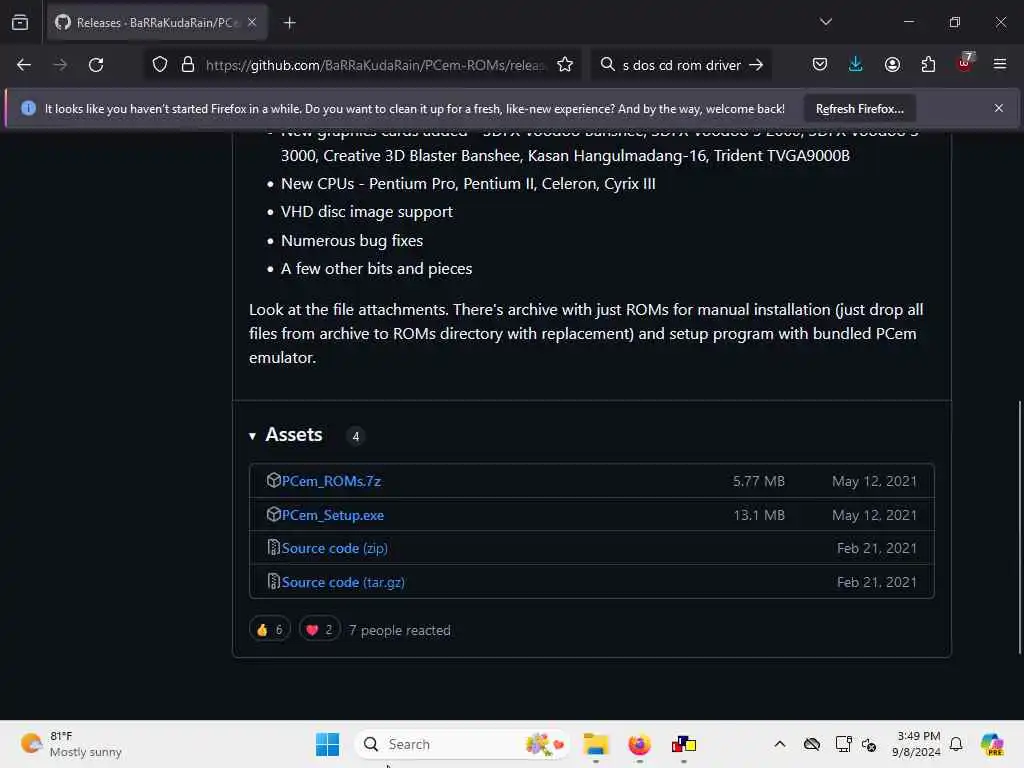
Task: Click the heart reaction with 2
Action: pos(319,630)
